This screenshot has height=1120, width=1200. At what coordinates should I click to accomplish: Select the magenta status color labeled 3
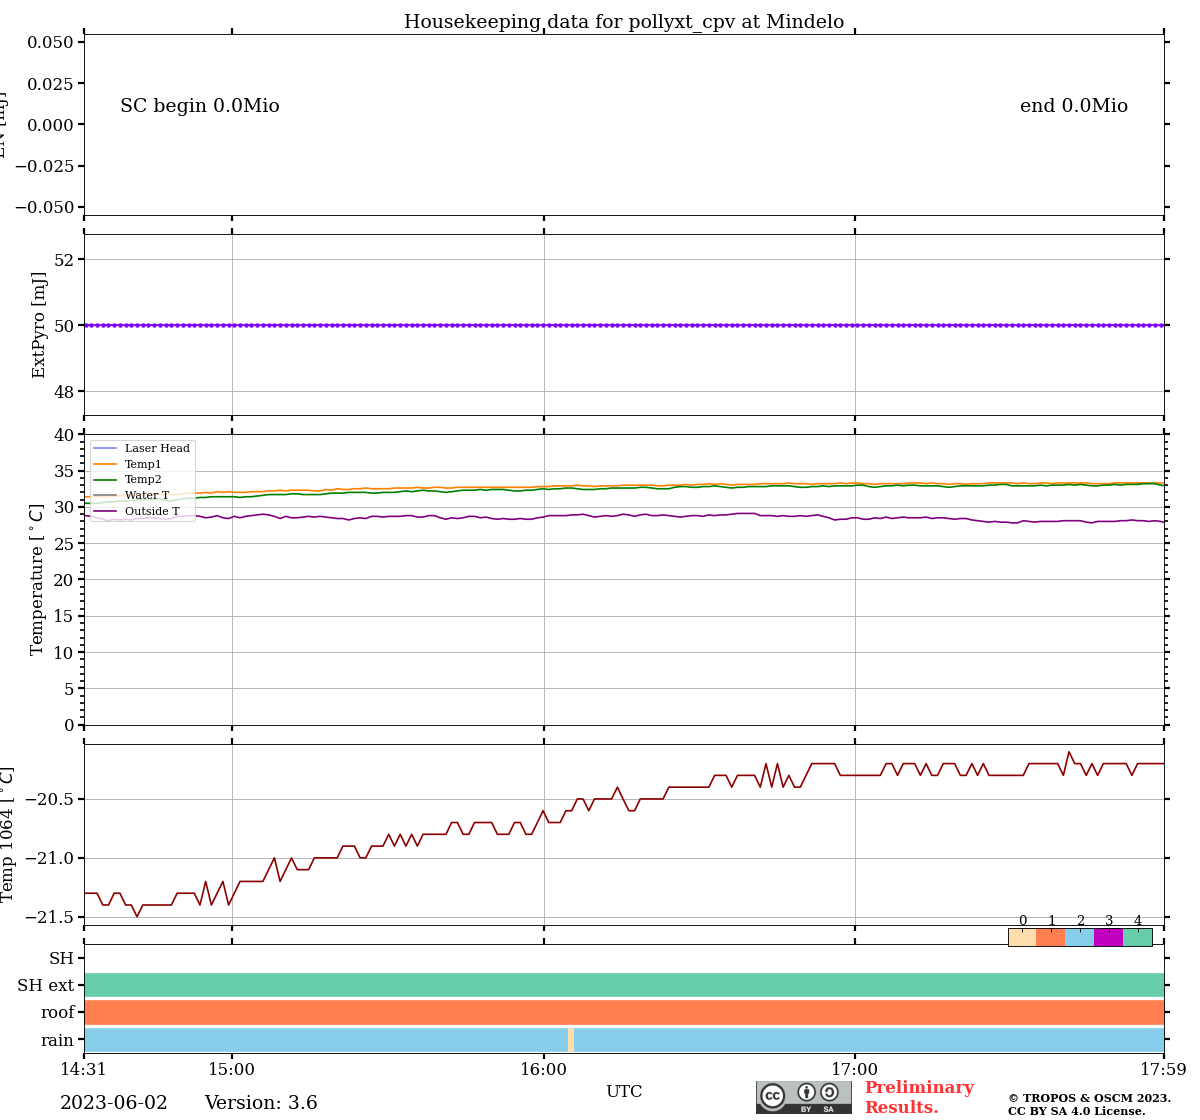pyautogui.click(x=1109, y=938)
